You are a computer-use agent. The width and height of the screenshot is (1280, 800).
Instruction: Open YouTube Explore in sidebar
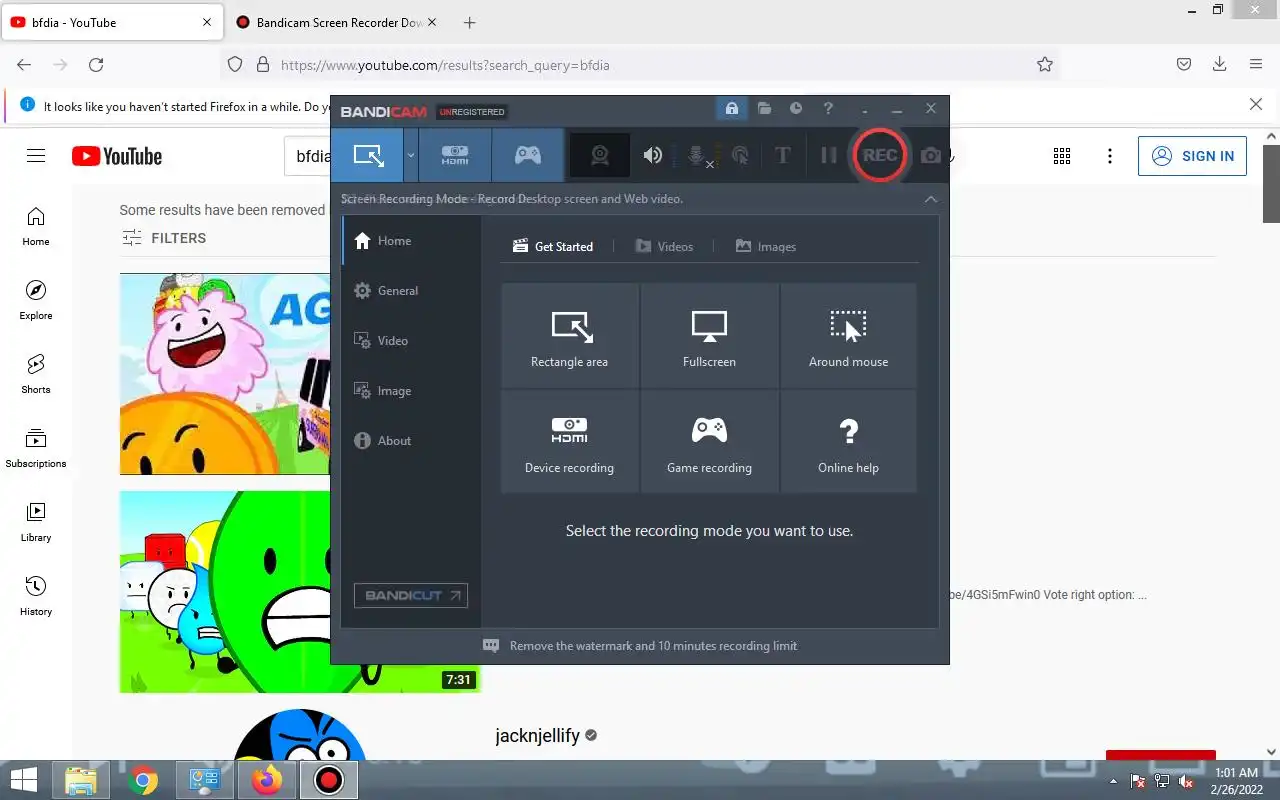[x=36, y=301]
